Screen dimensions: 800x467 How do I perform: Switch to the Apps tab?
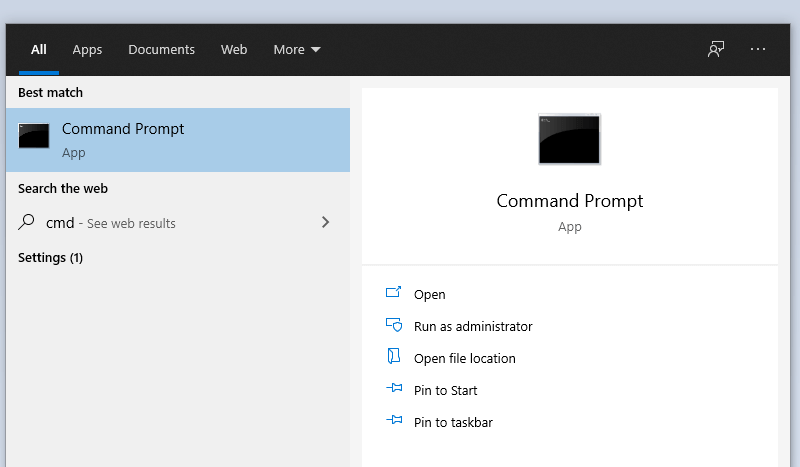click(x=87, y=50)
